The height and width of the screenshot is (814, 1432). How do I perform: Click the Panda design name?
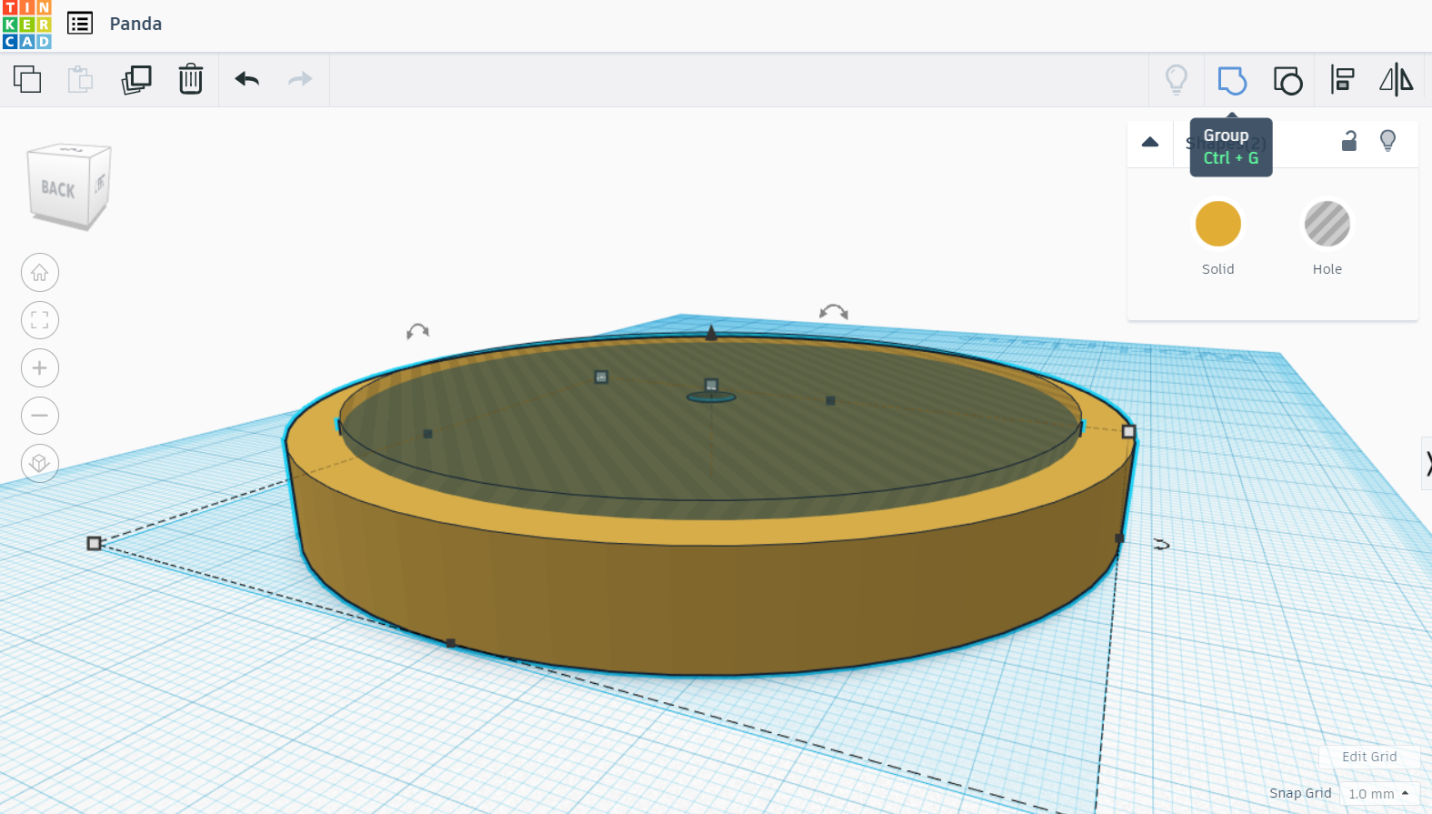(x=136, y=23)
